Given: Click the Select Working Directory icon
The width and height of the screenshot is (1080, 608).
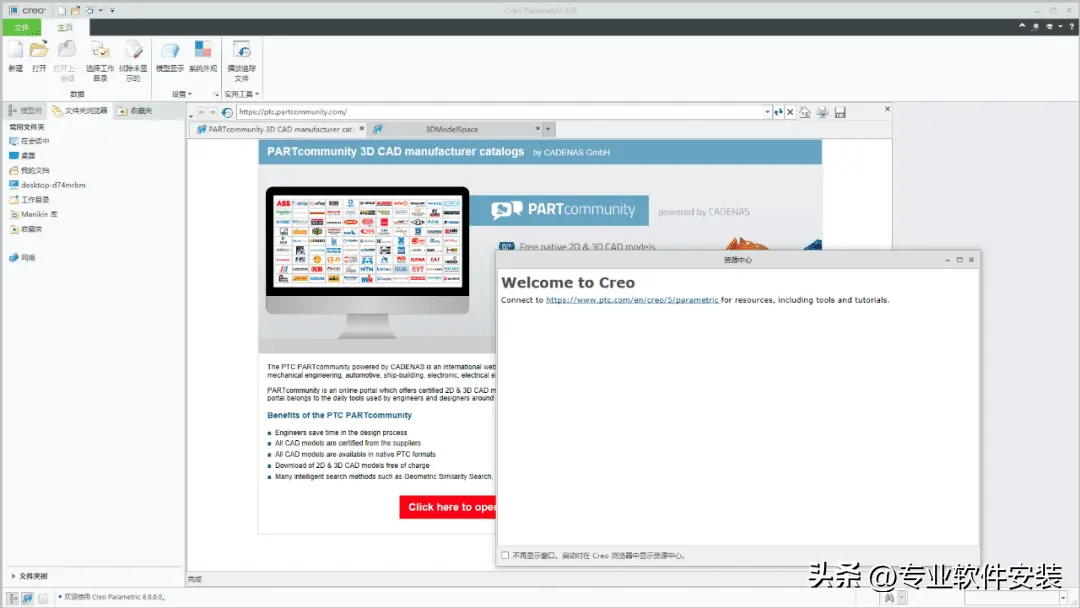Looking at the screenshot, I should (100, 50).
